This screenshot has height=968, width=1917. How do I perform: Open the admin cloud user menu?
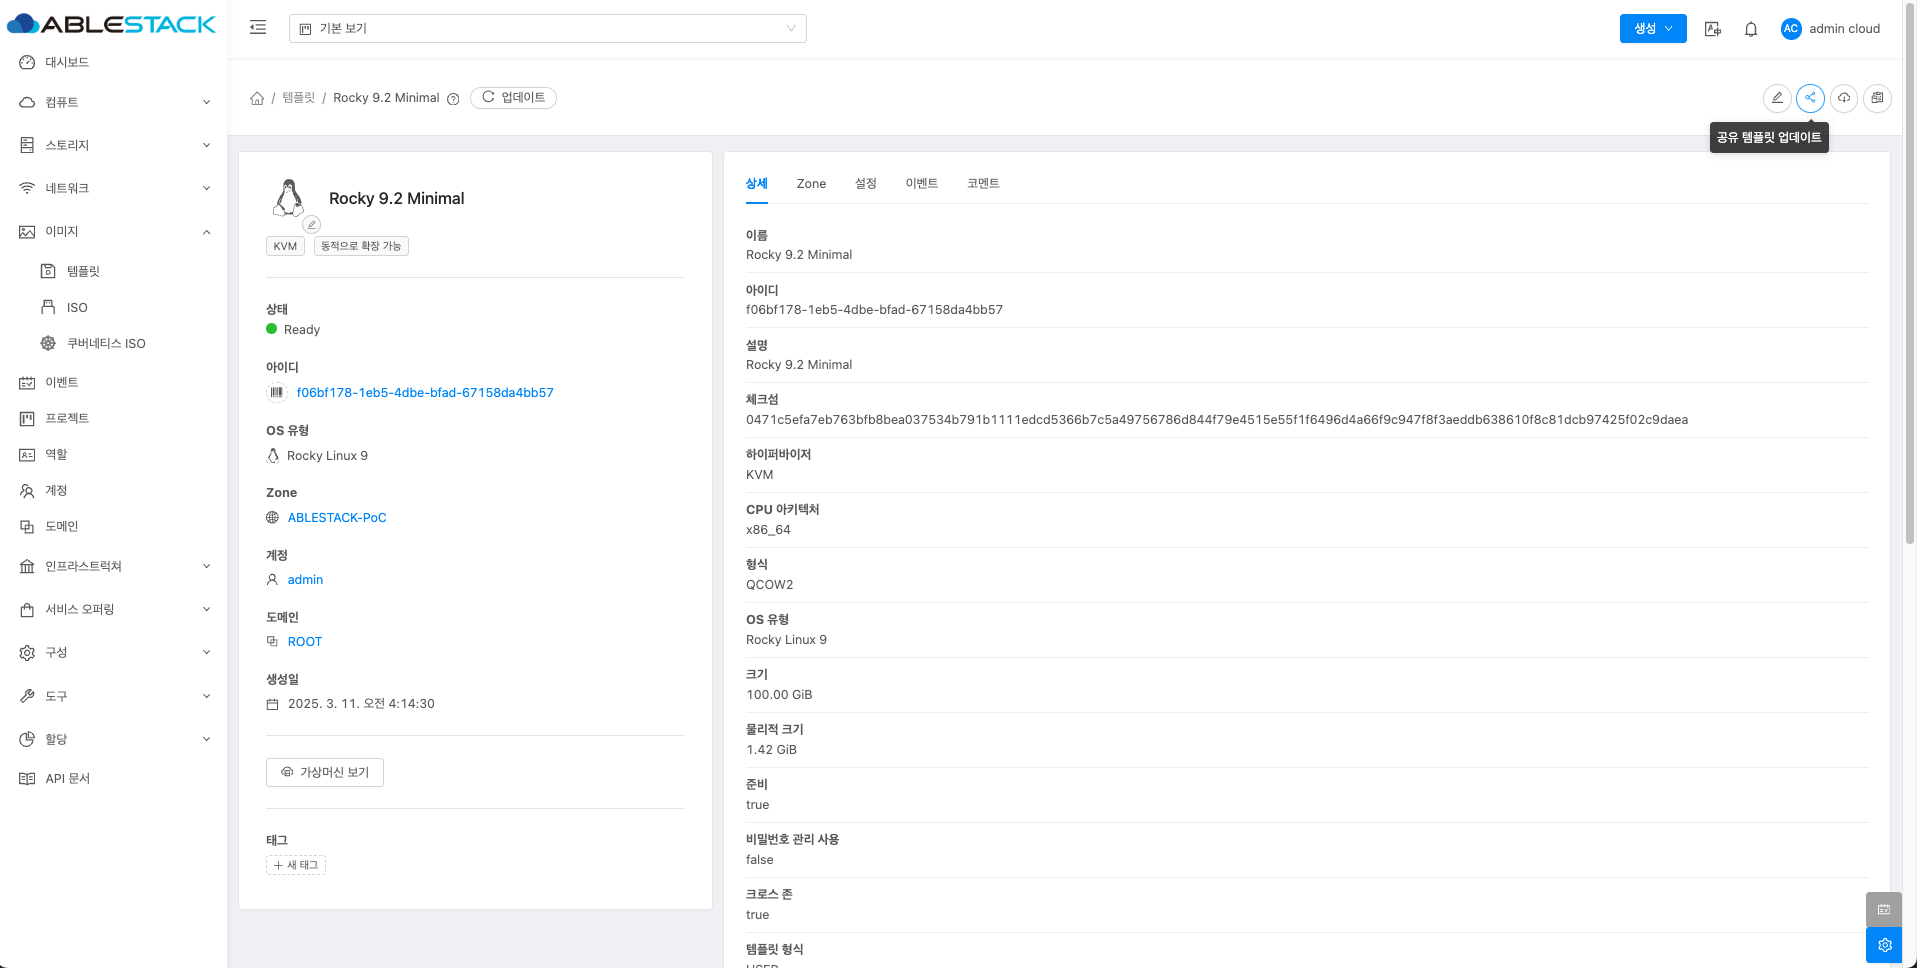(x=1831, y=29)
